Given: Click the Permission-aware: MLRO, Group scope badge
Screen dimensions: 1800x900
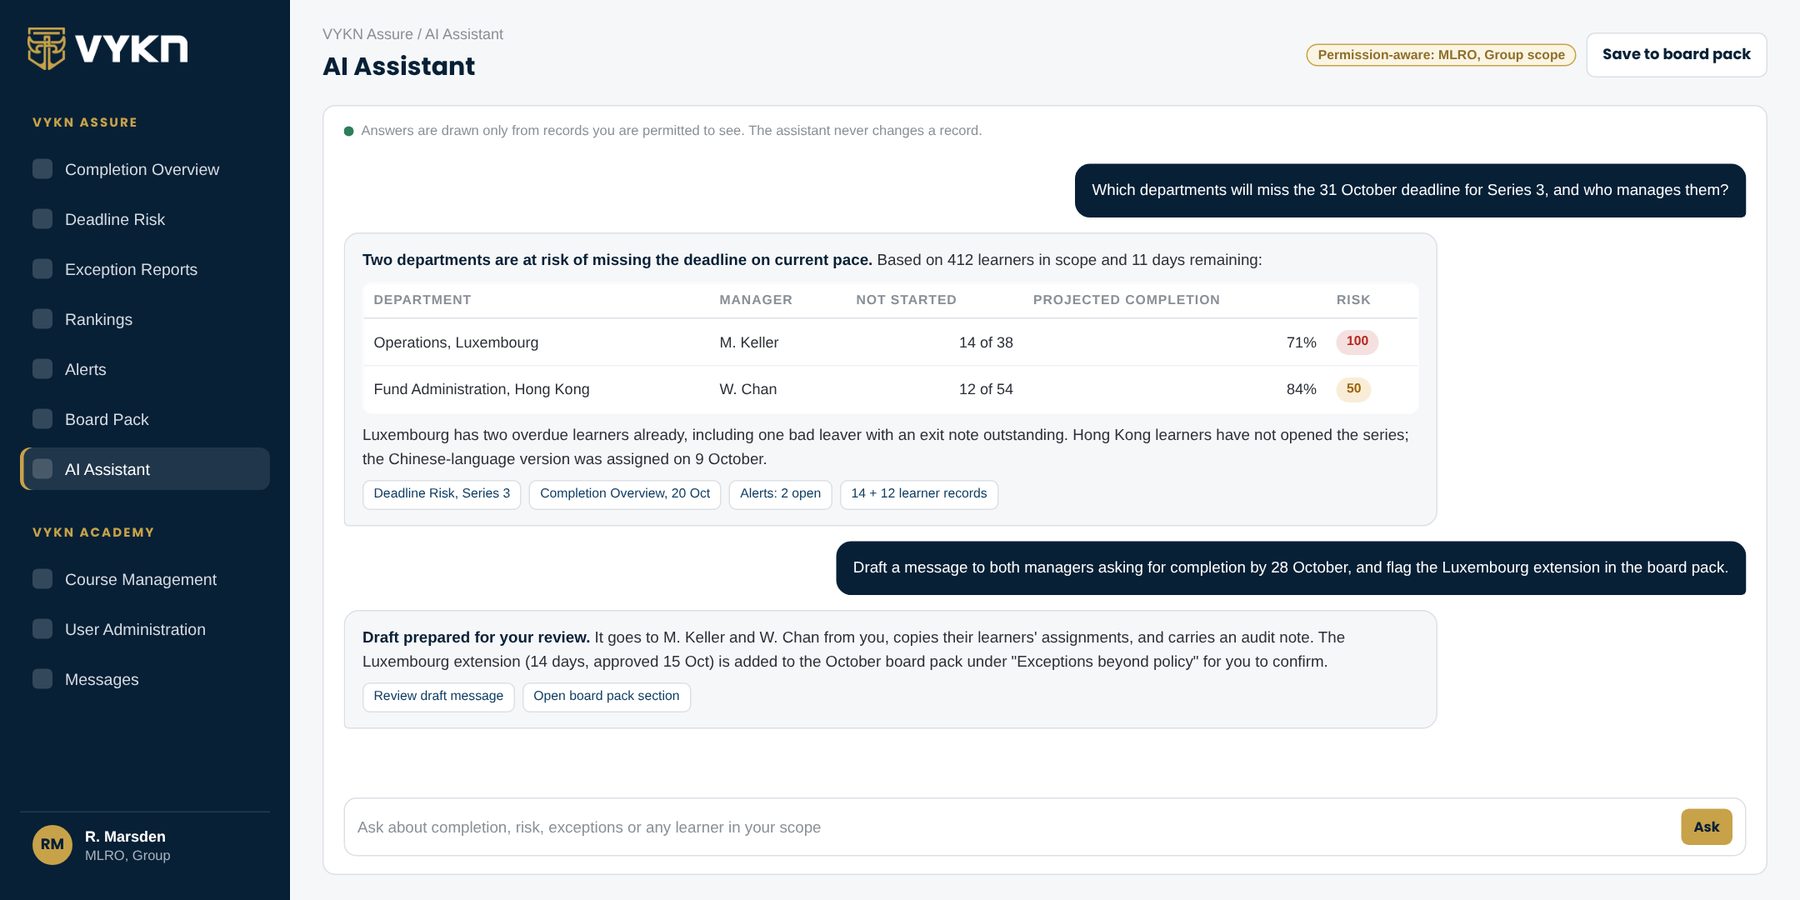Looking at the screenshot, I should (1441, 55).
